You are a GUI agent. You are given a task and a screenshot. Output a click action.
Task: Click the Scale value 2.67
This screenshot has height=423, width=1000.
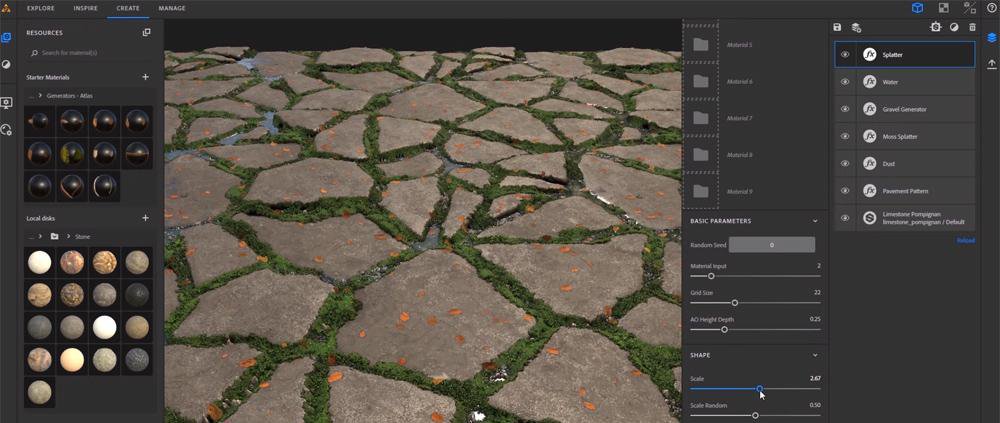pyautogui.click(x=815, y=378)
